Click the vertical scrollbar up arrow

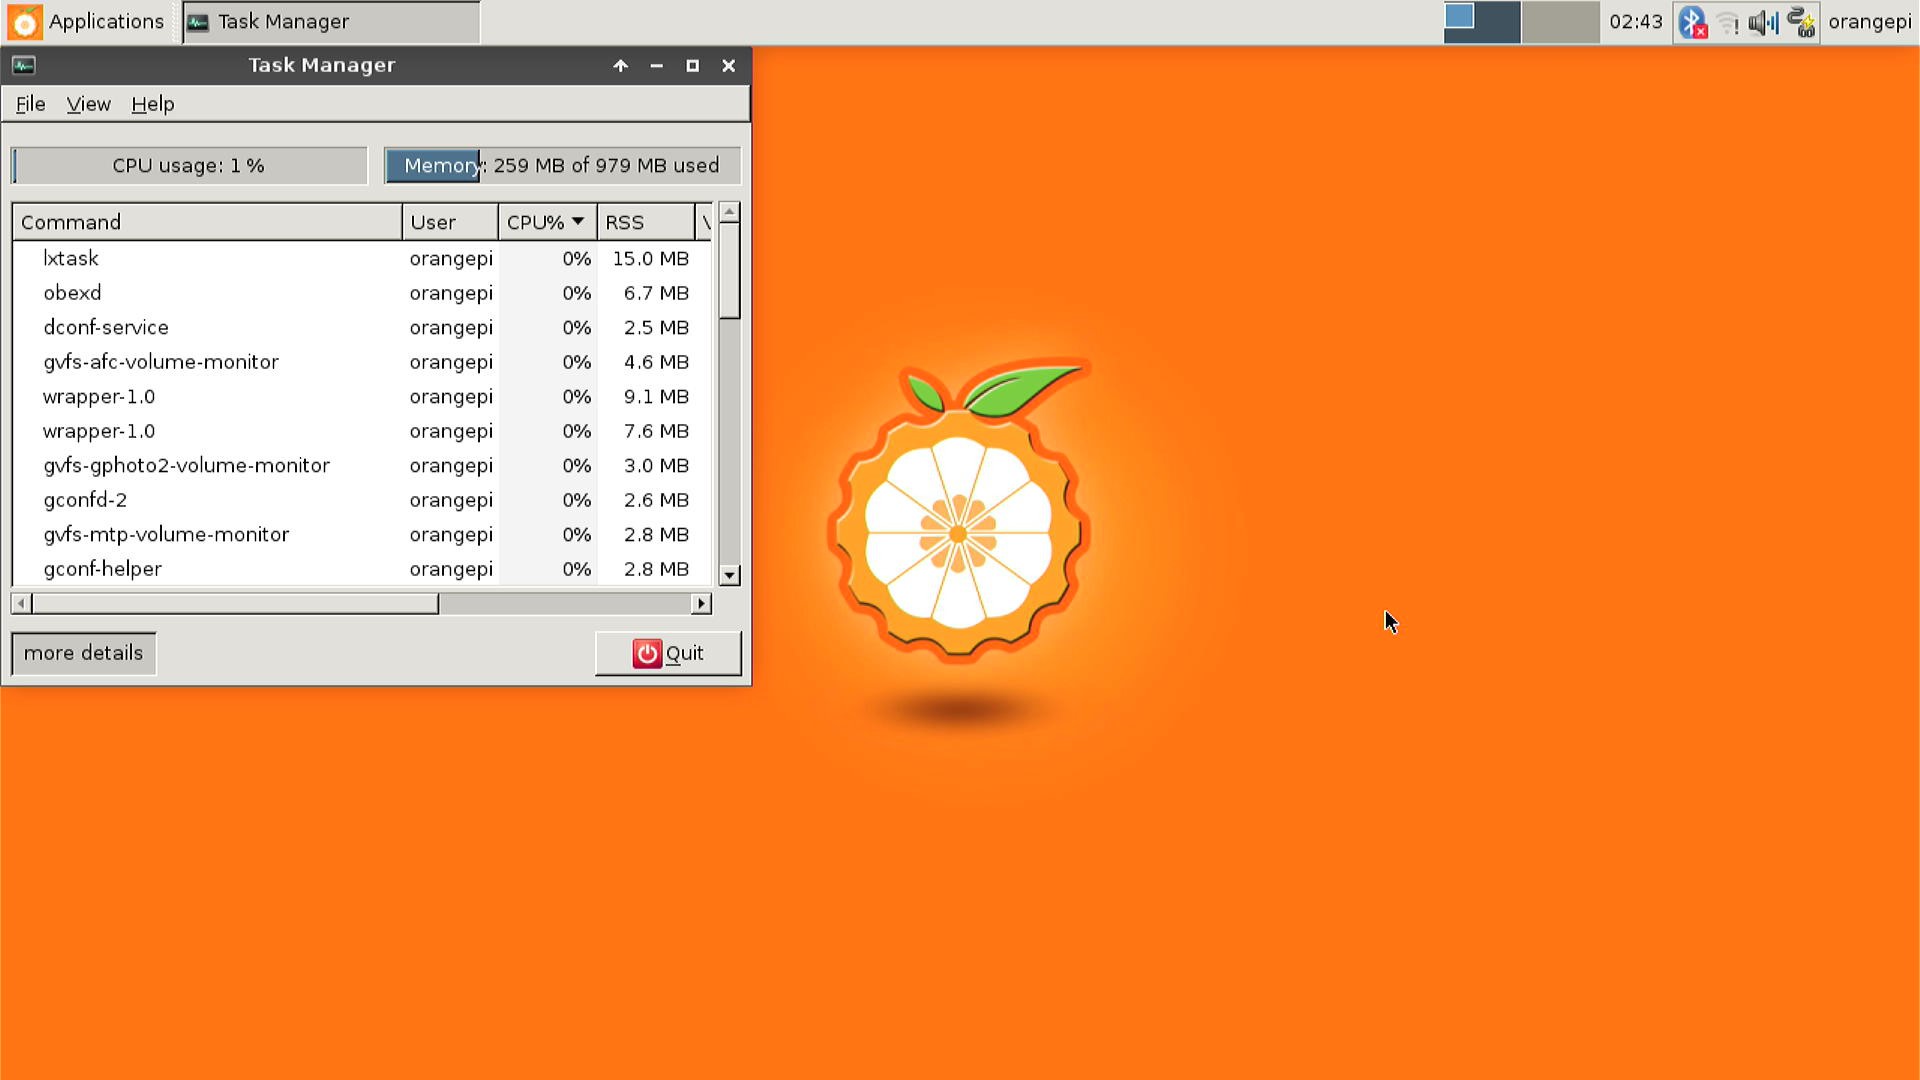click(x=729, y=212)
